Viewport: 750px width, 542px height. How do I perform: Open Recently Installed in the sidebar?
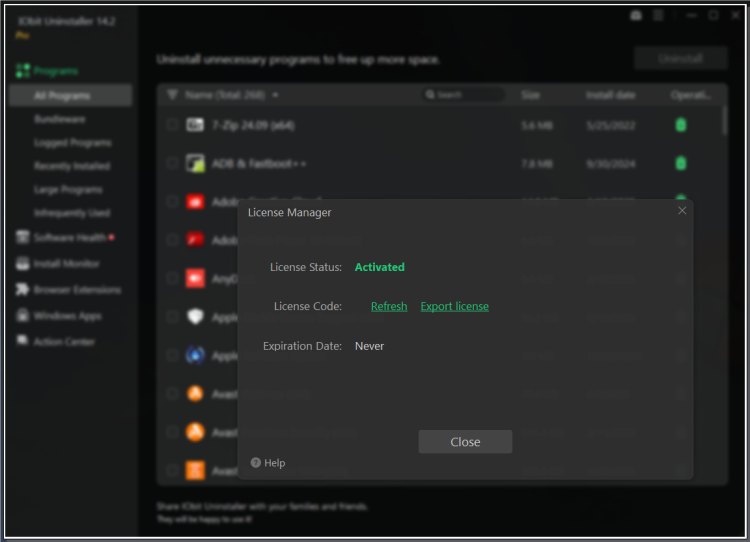[x=72, y=166]
